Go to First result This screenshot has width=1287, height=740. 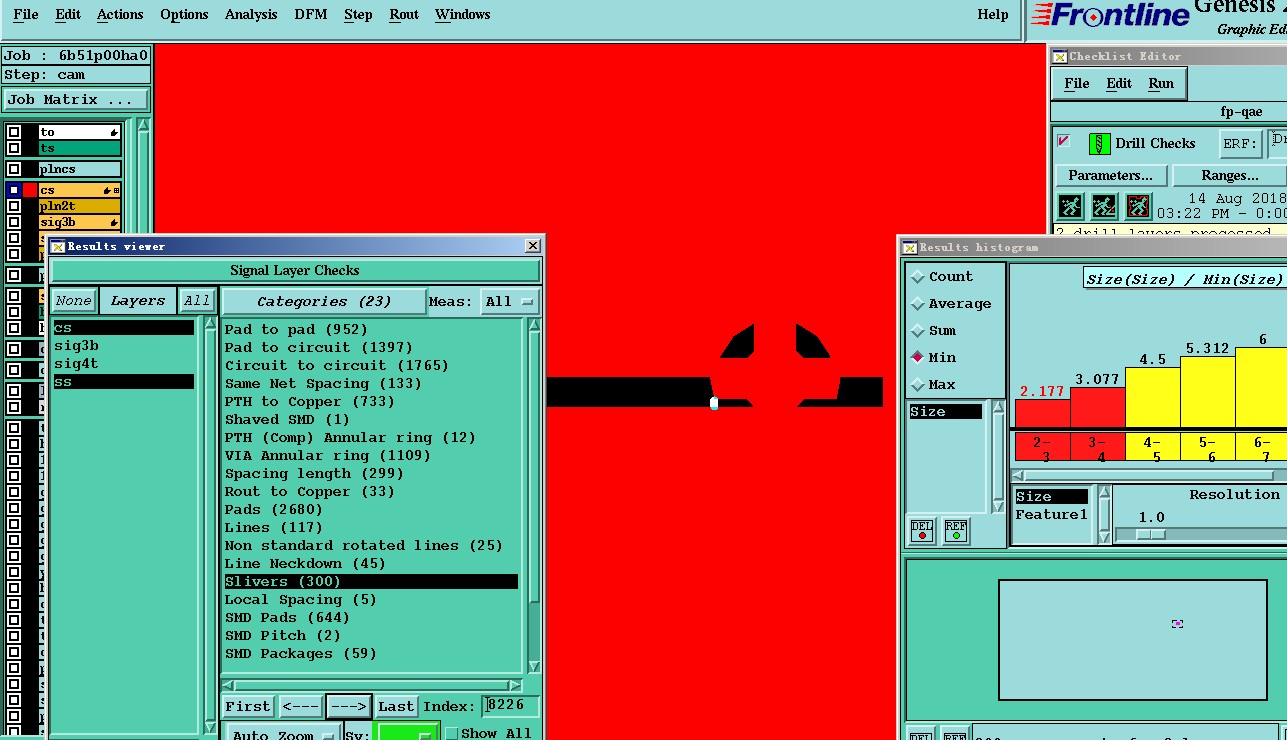(248, 707)
